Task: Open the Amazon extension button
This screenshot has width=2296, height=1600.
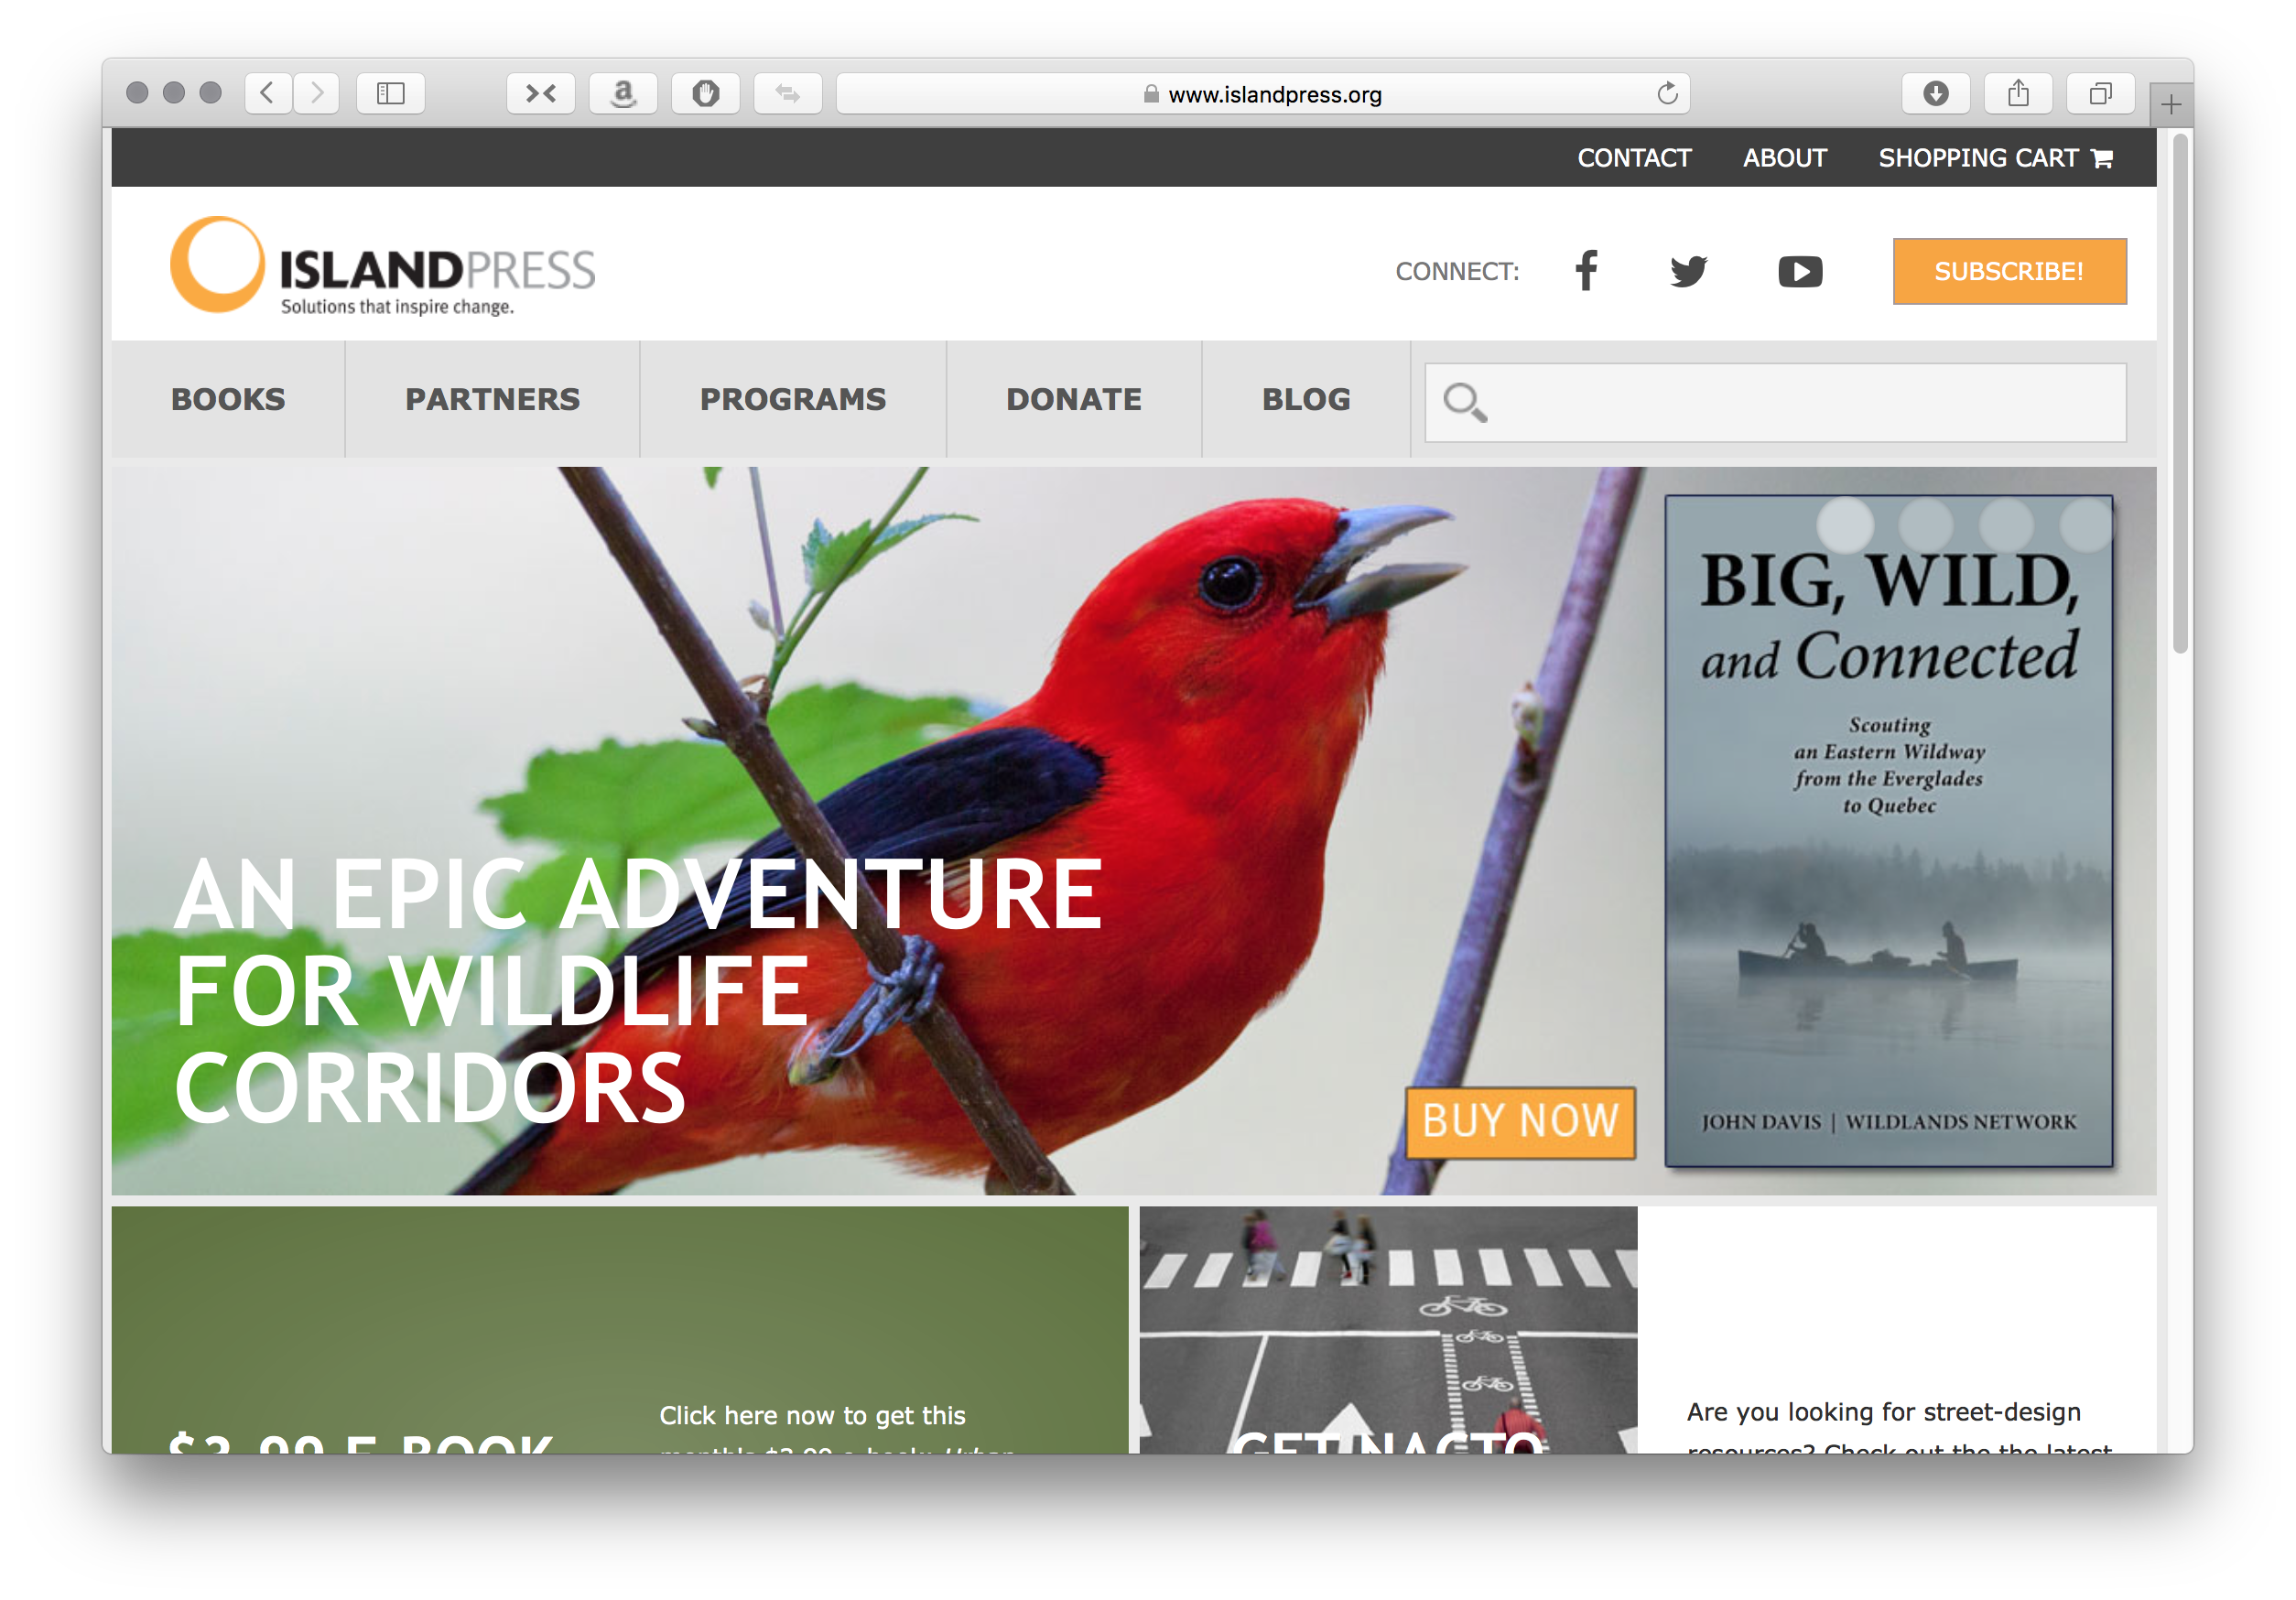Action: 623,93
